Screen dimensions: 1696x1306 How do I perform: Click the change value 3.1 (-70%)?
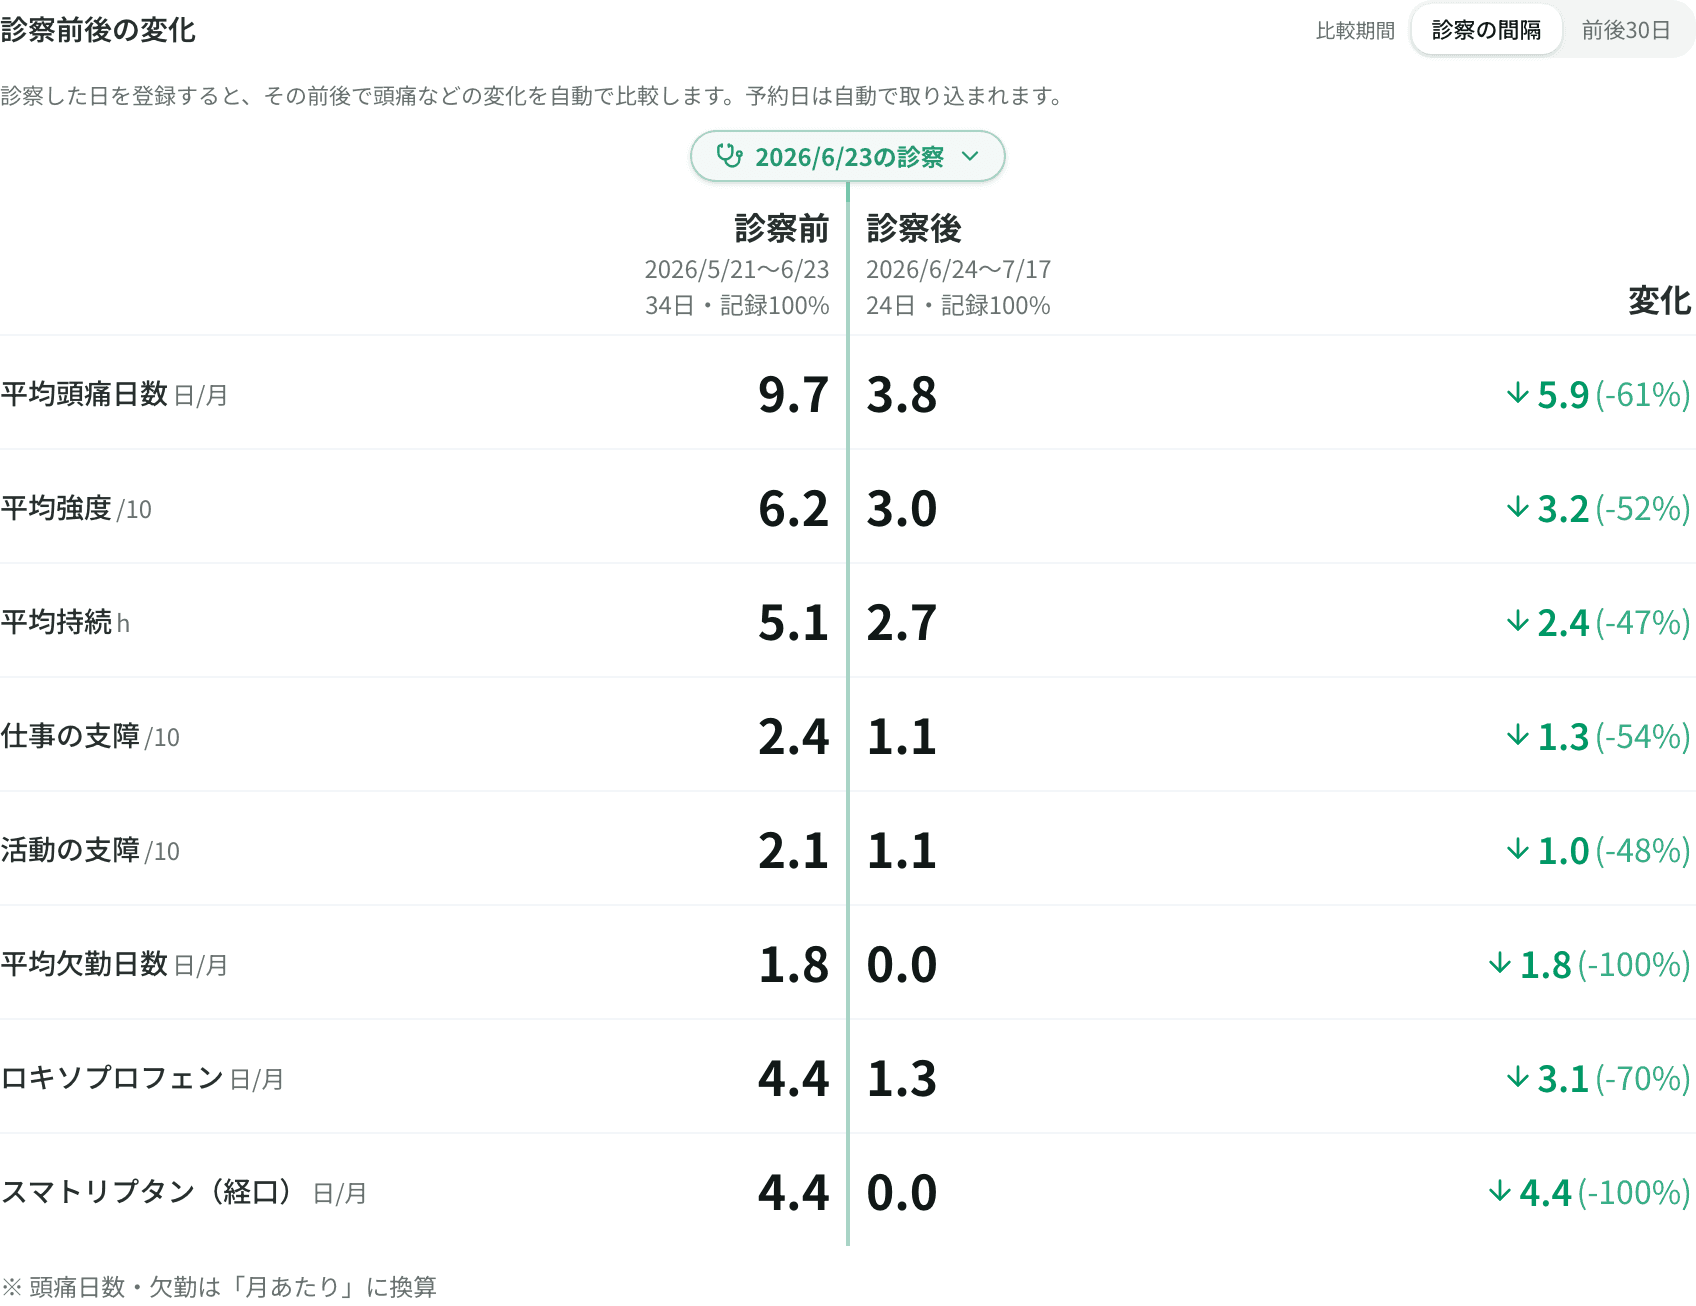click(x=1613, y=1078)
